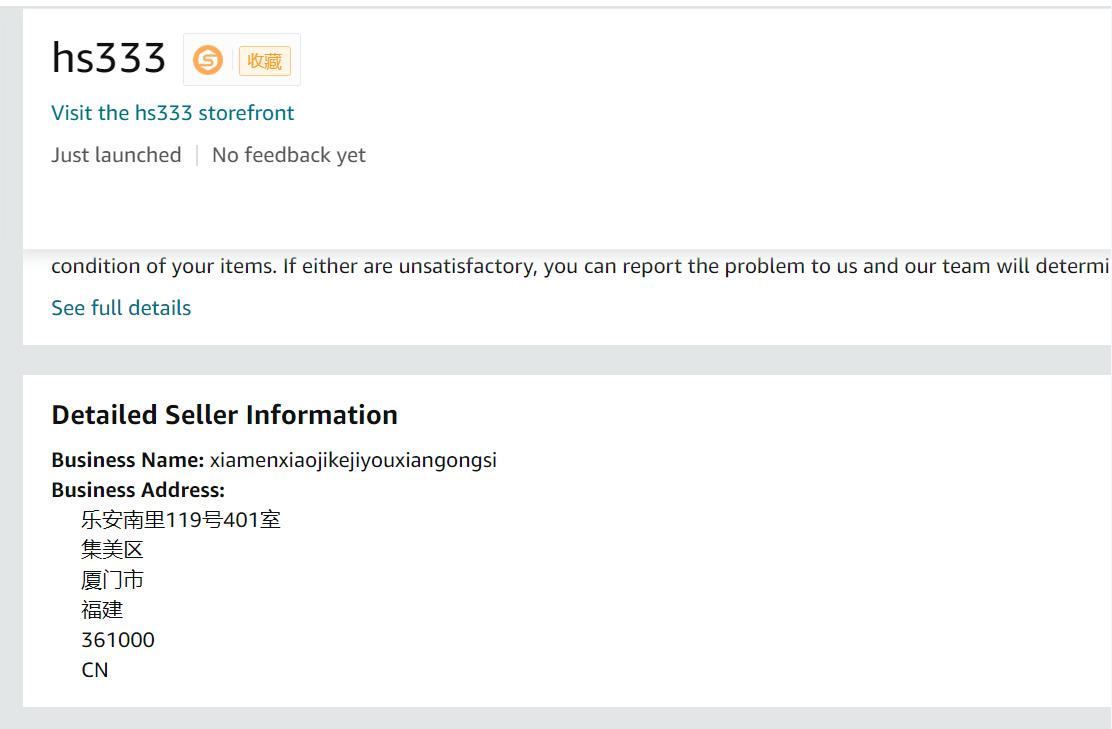This screenshot has height=729, width=1112.
Task: Open the Visit the hs333 storefront link
Action: [173, 113]
